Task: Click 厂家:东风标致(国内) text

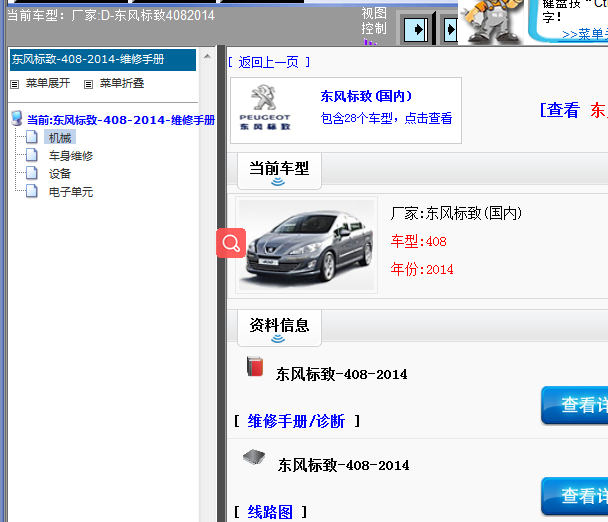Action: pyautogui.click(x=456, y=213)
